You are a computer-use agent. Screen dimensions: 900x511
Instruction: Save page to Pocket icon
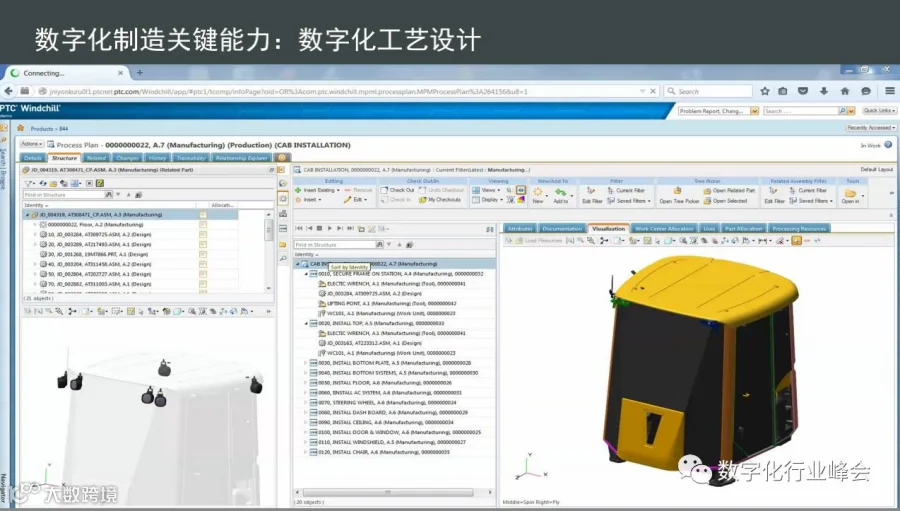coord(803,91)
